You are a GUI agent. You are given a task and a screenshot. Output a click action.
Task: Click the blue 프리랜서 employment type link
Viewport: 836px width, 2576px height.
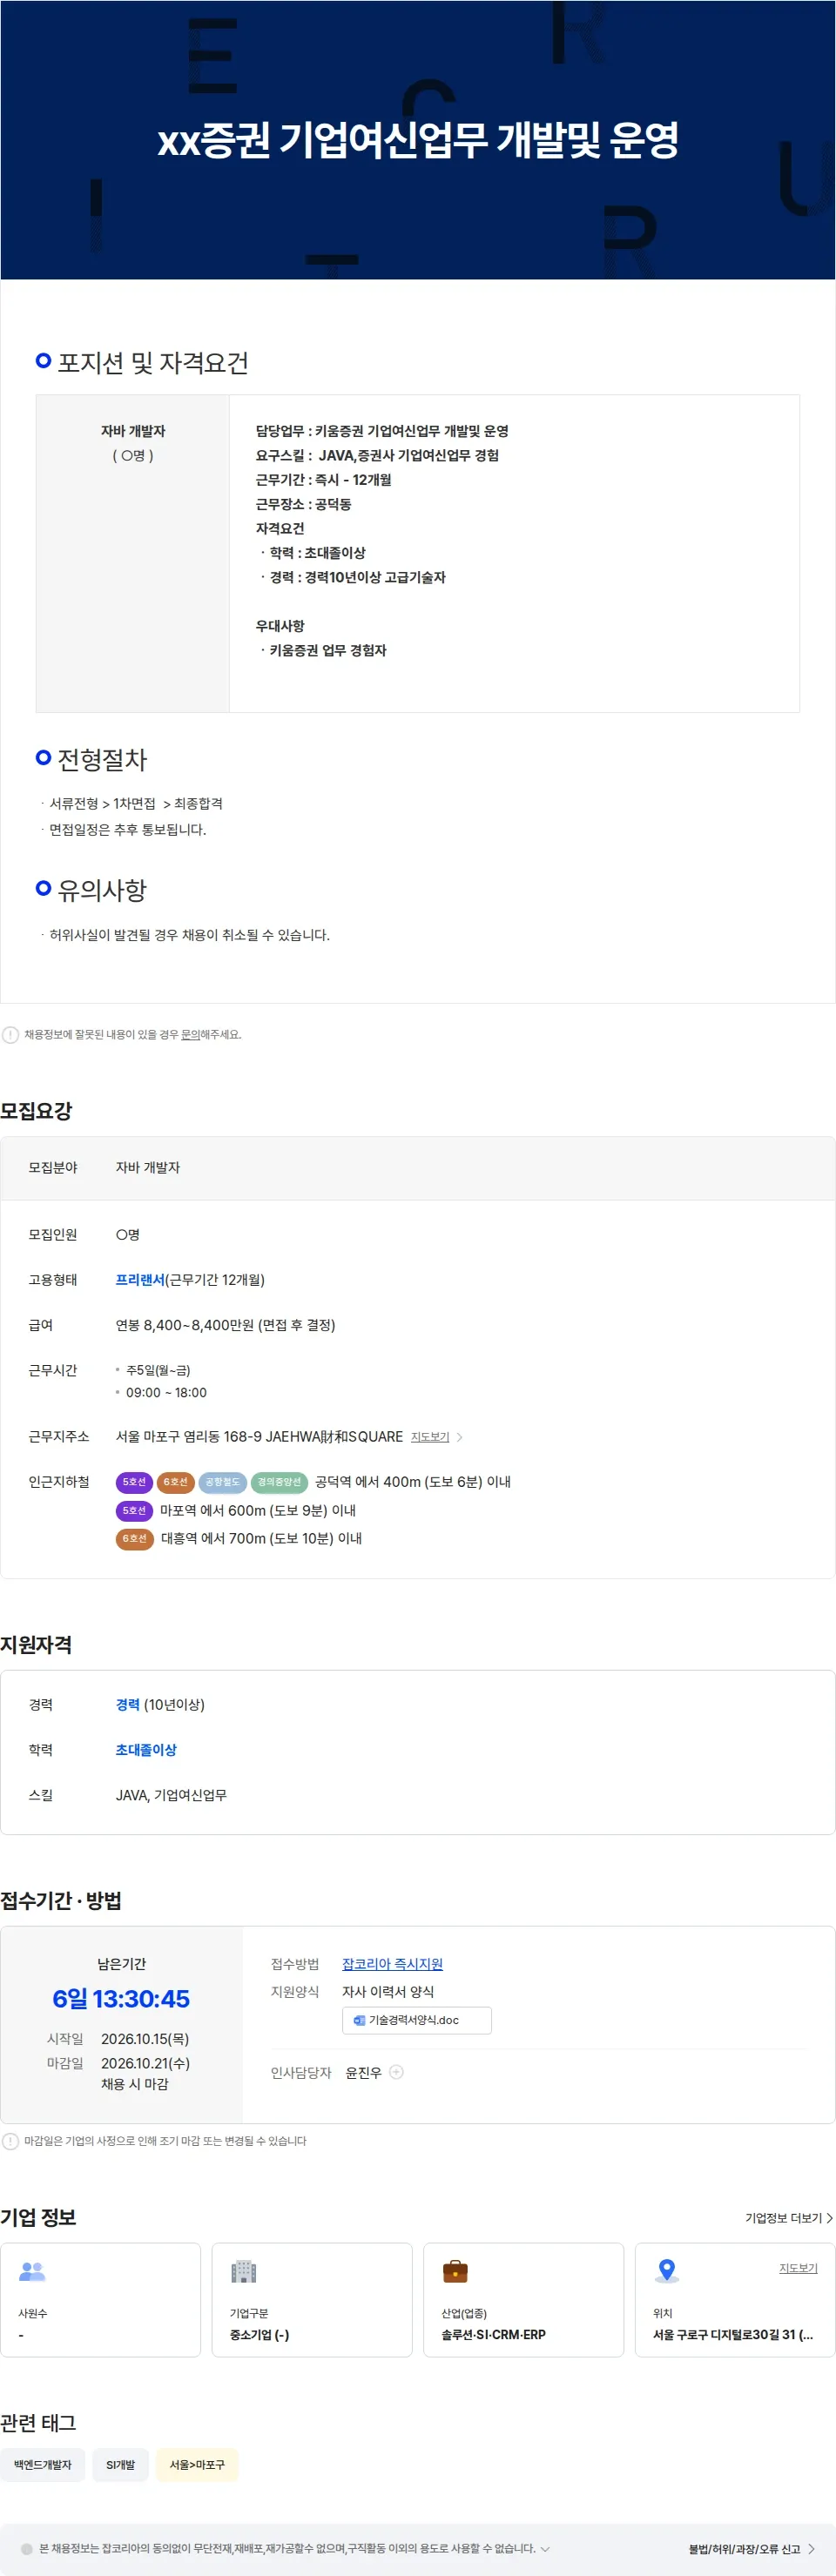tap(139, 1280)
